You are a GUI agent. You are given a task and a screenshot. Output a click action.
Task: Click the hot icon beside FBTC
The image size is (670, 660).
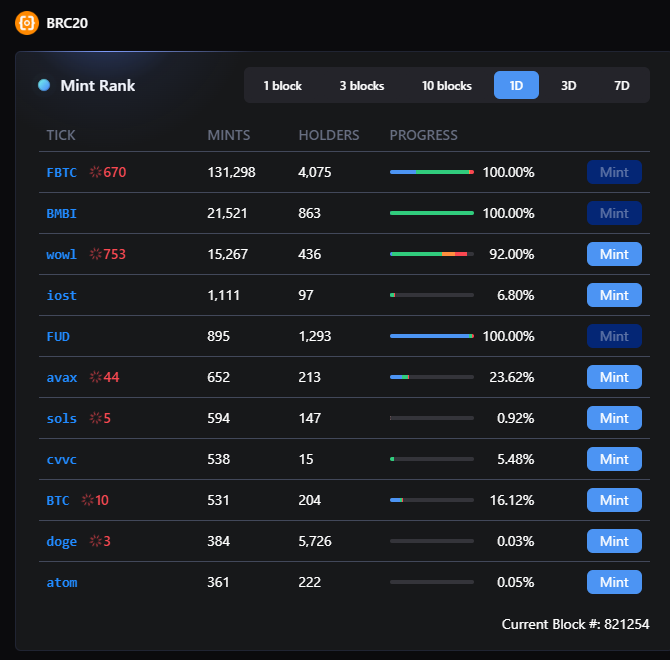point(96,172)
